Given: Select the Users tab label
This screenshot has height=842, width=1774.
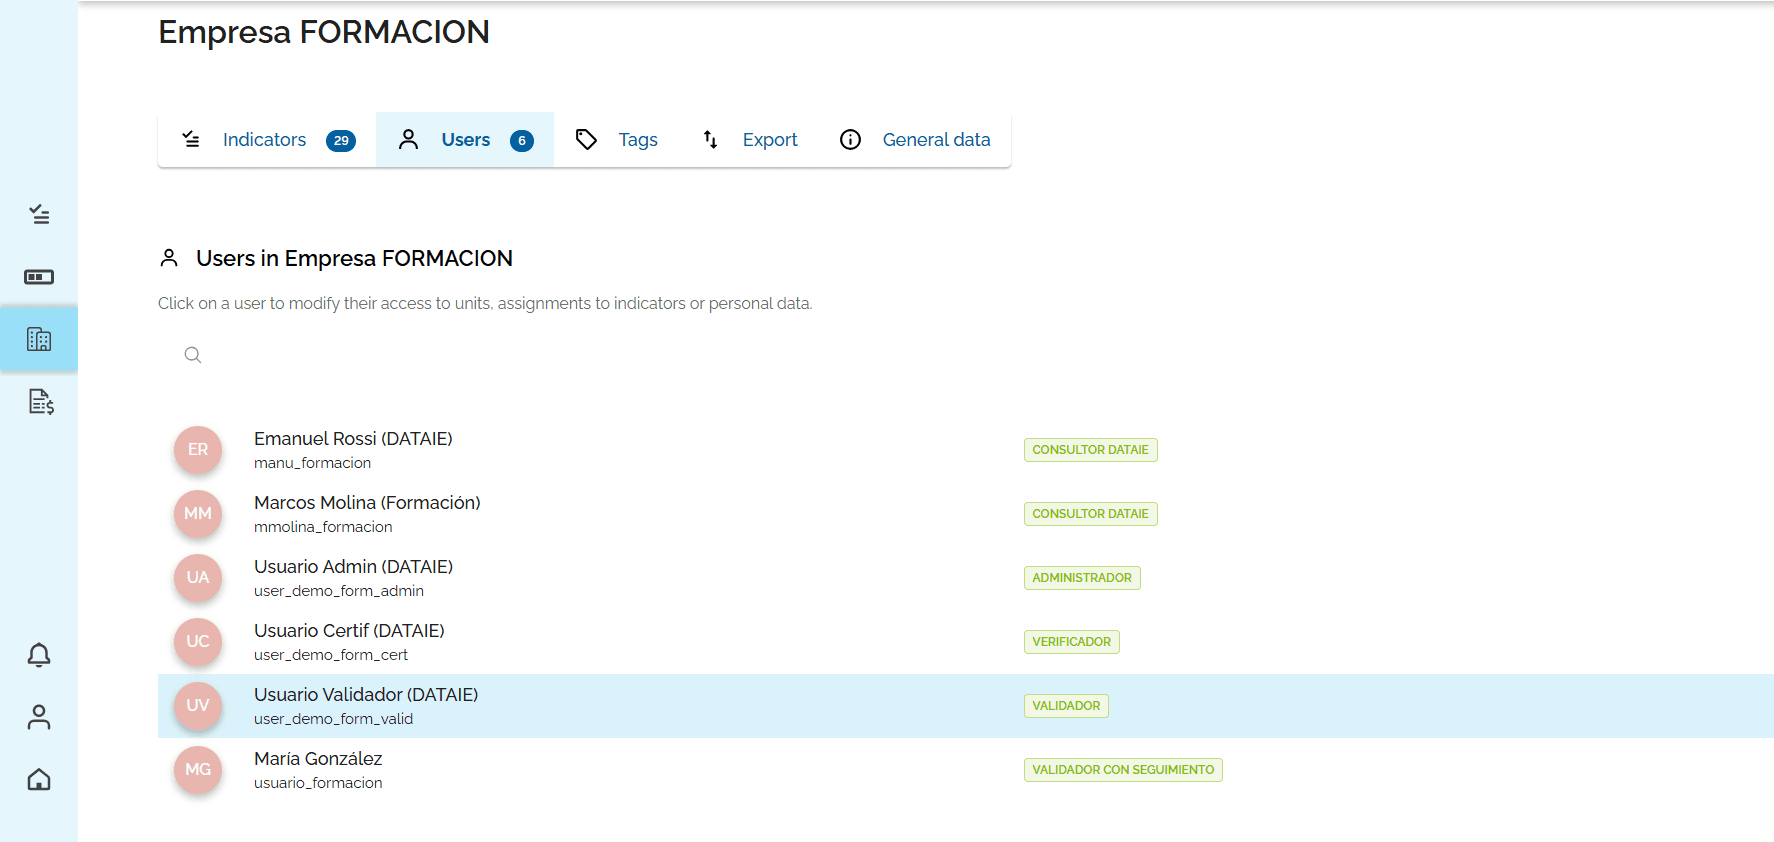Looking at the screenshot, I should pyautogui.click(x=466, y=140).
